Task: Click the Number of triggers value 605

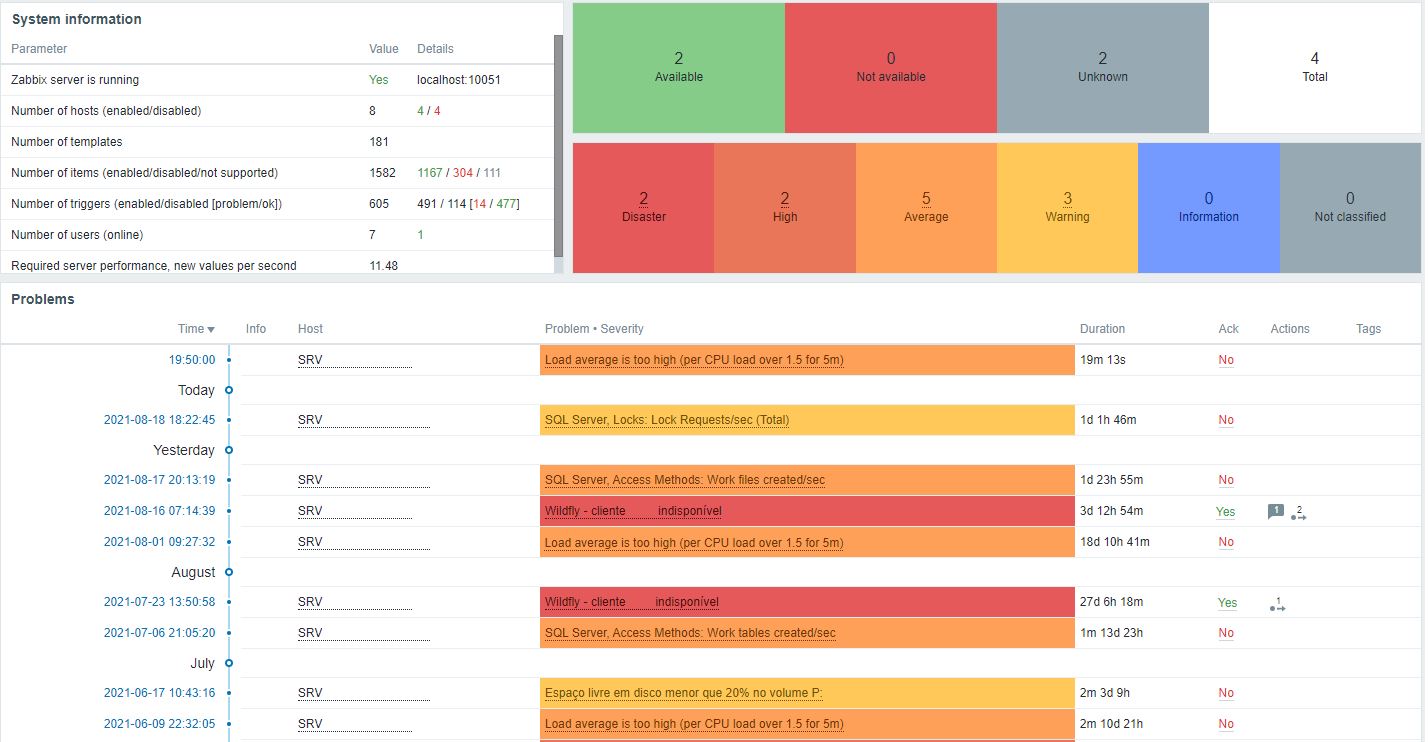Action: [x=379, y=204]
